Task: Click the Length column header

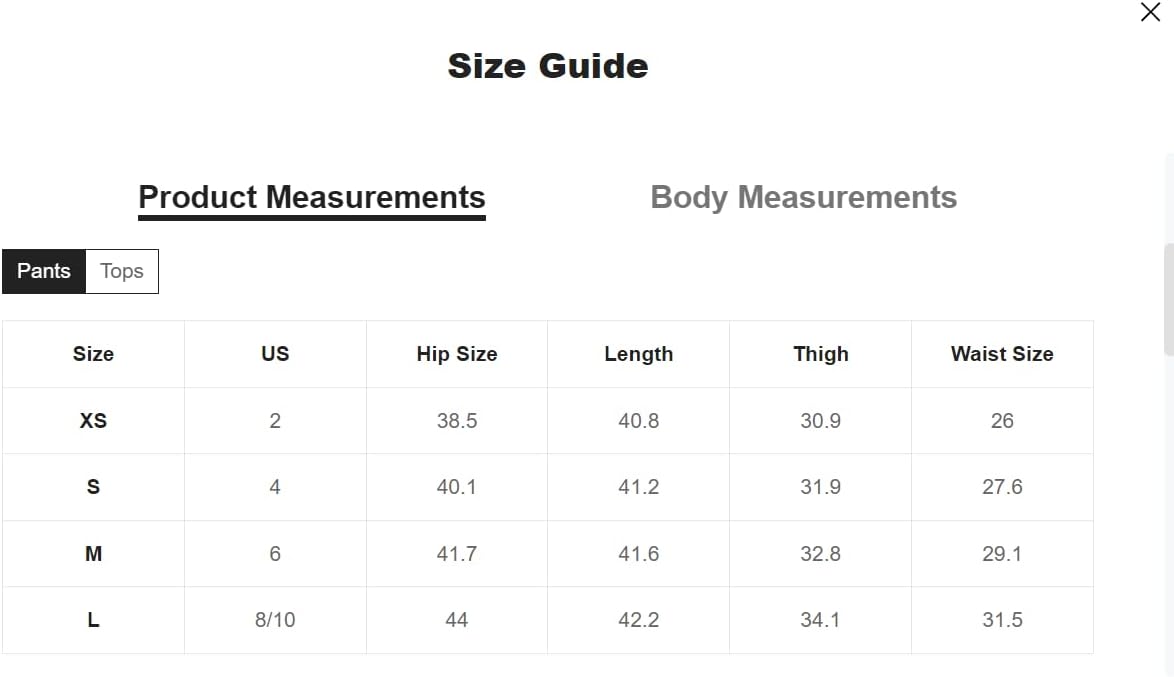Action: pos(639,354)
